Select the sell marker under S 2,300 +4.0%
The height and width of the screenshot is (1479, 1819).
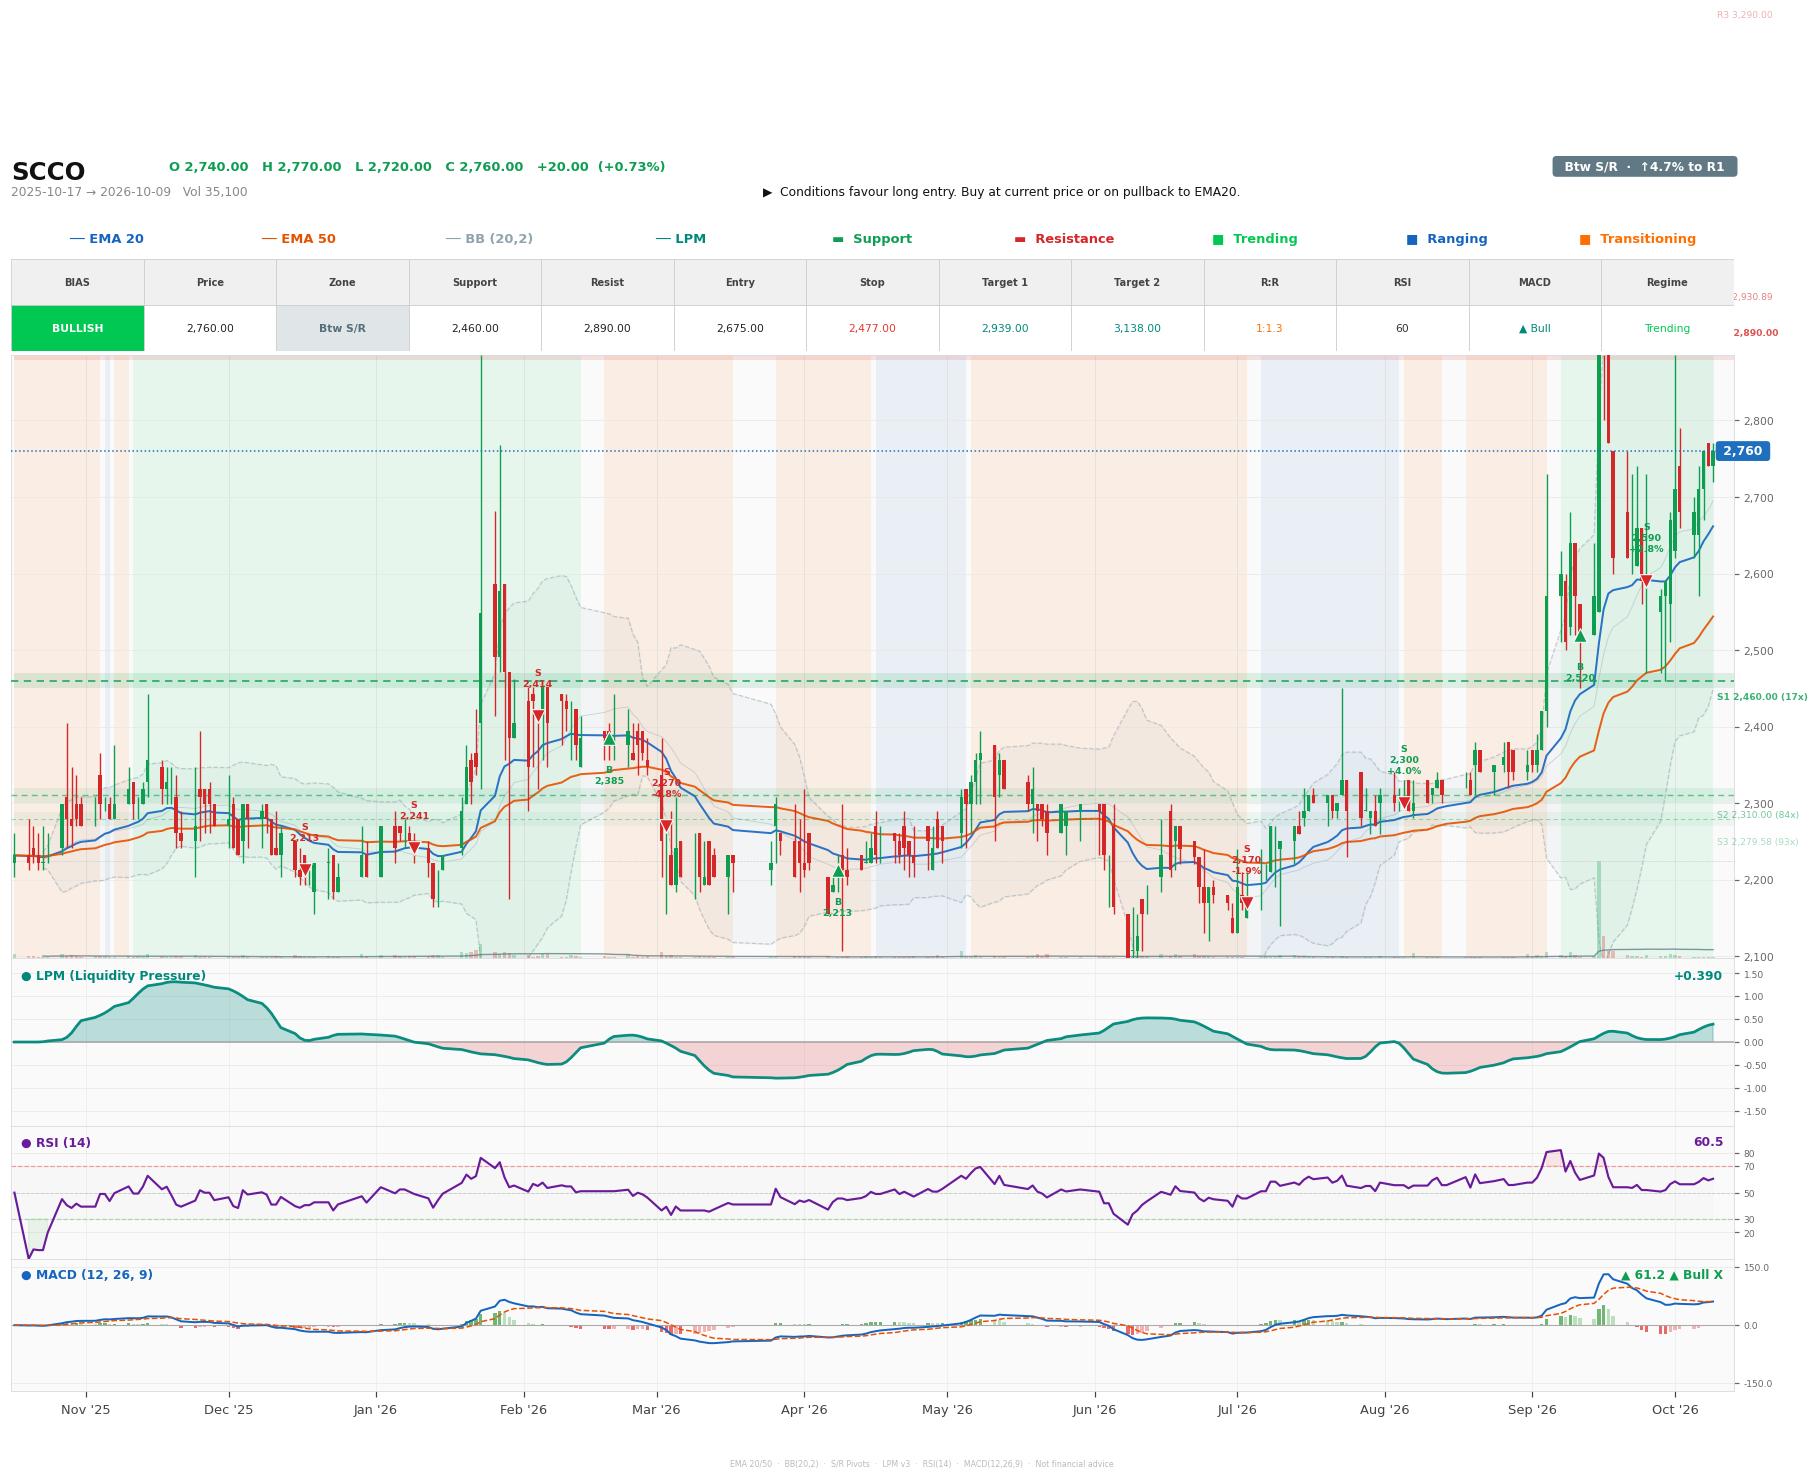pos(1404,804)
